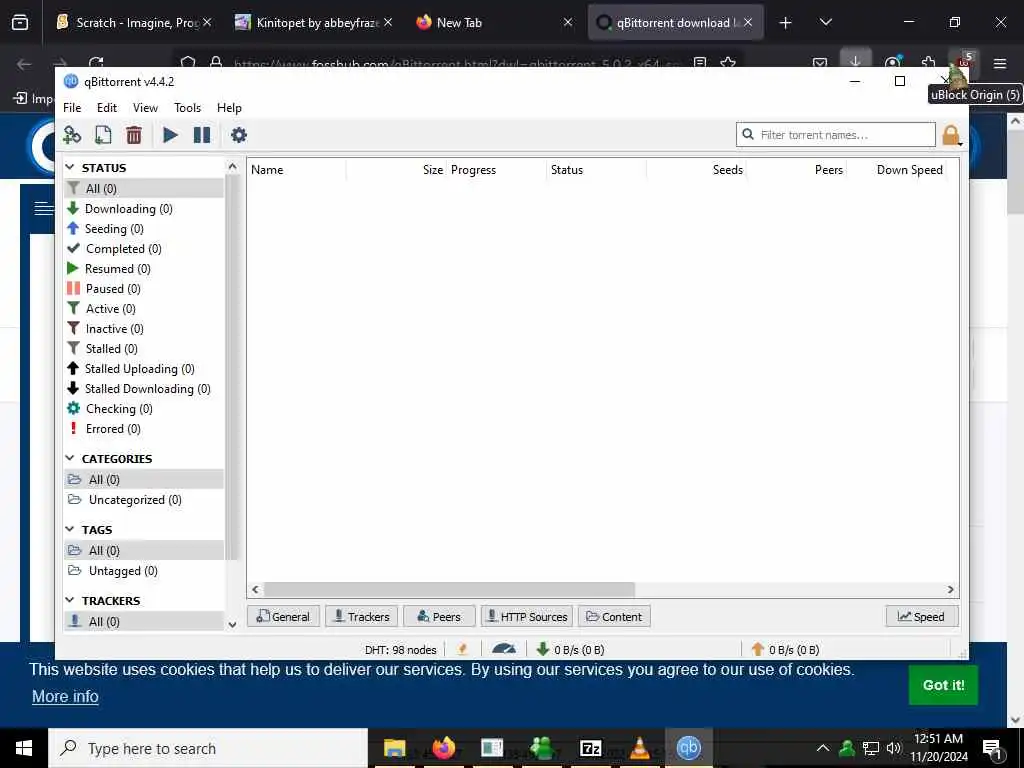Click the Add torrent link toolbar icon
The height and width of the screenshot is (768, 1024).
[72, 135]
